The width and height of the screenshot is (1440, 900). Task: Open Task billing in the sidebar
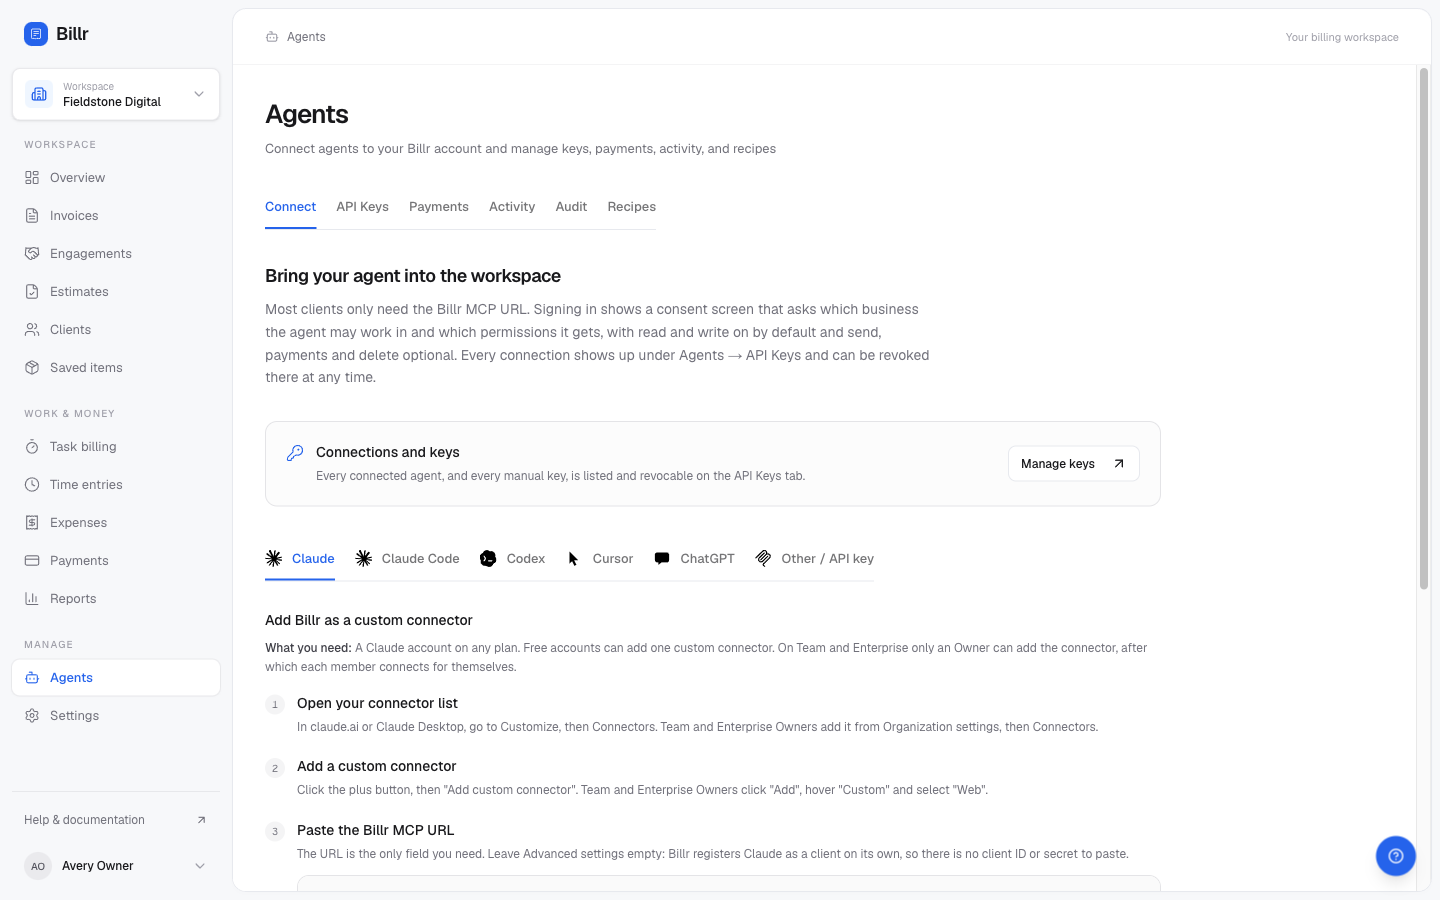click(116, 447)
